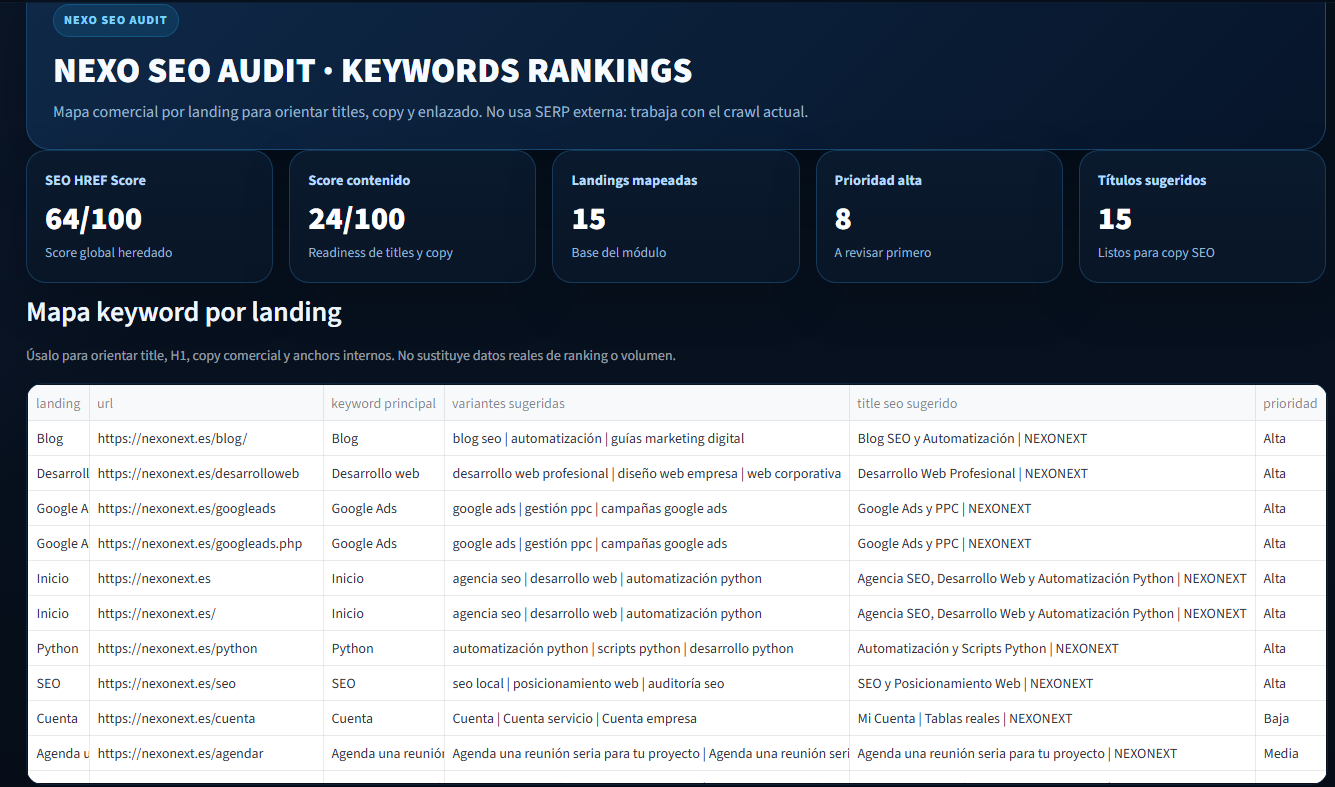
Task: Click the Prioridad alta summary card
Action: pos(939,216)
